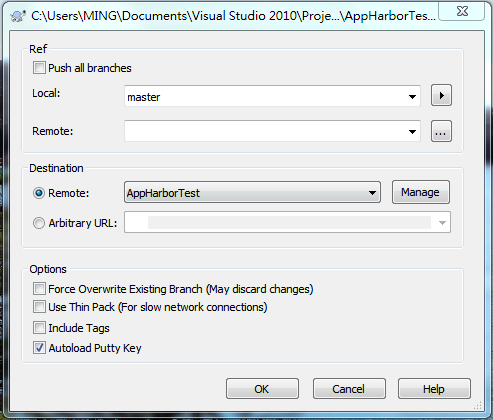Screen dimensions: 493x420
Task: Close the push dialog window
Action: 462,11
